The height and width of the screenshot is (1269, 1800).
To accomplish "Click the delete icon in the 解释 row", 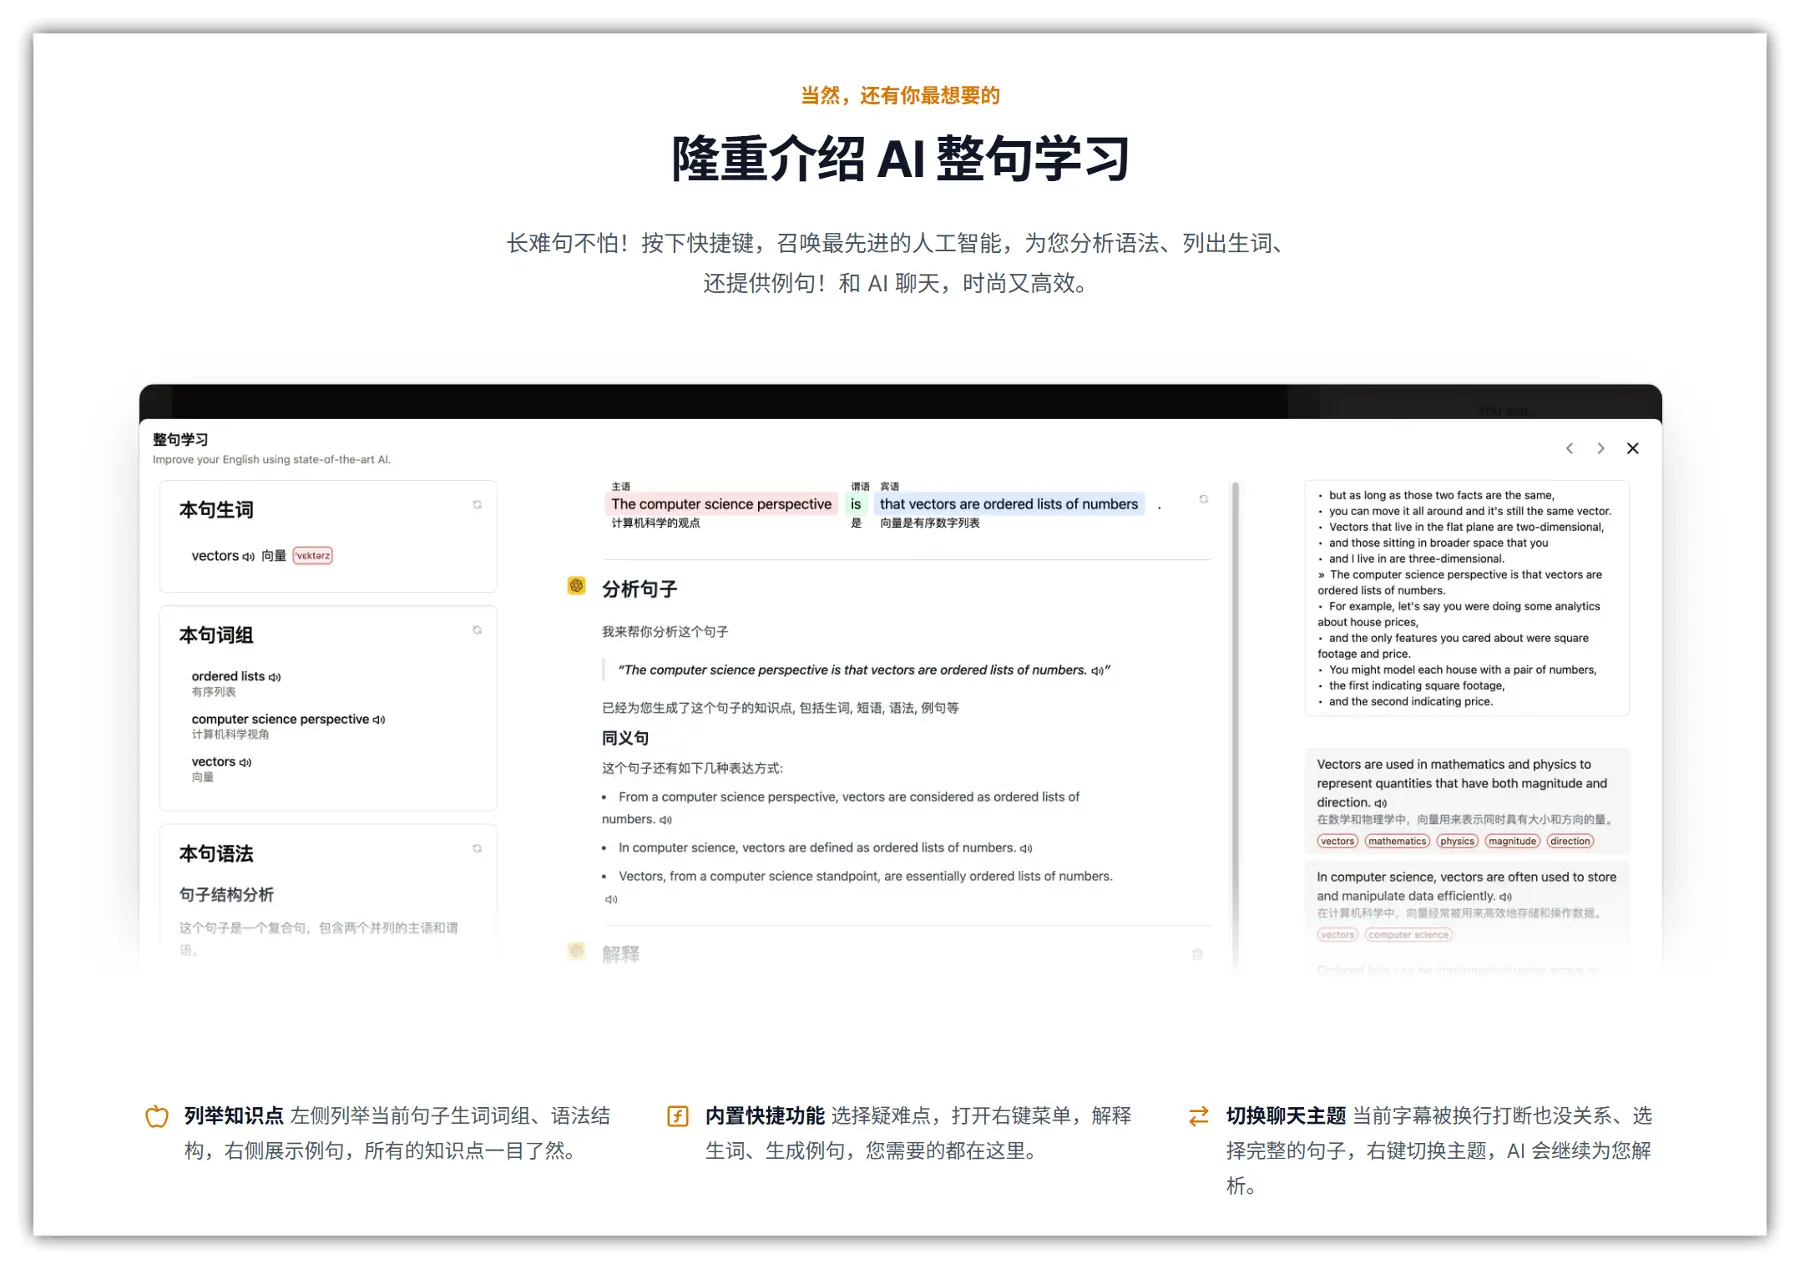I will pyautogui.click(x=1197, y=954).
